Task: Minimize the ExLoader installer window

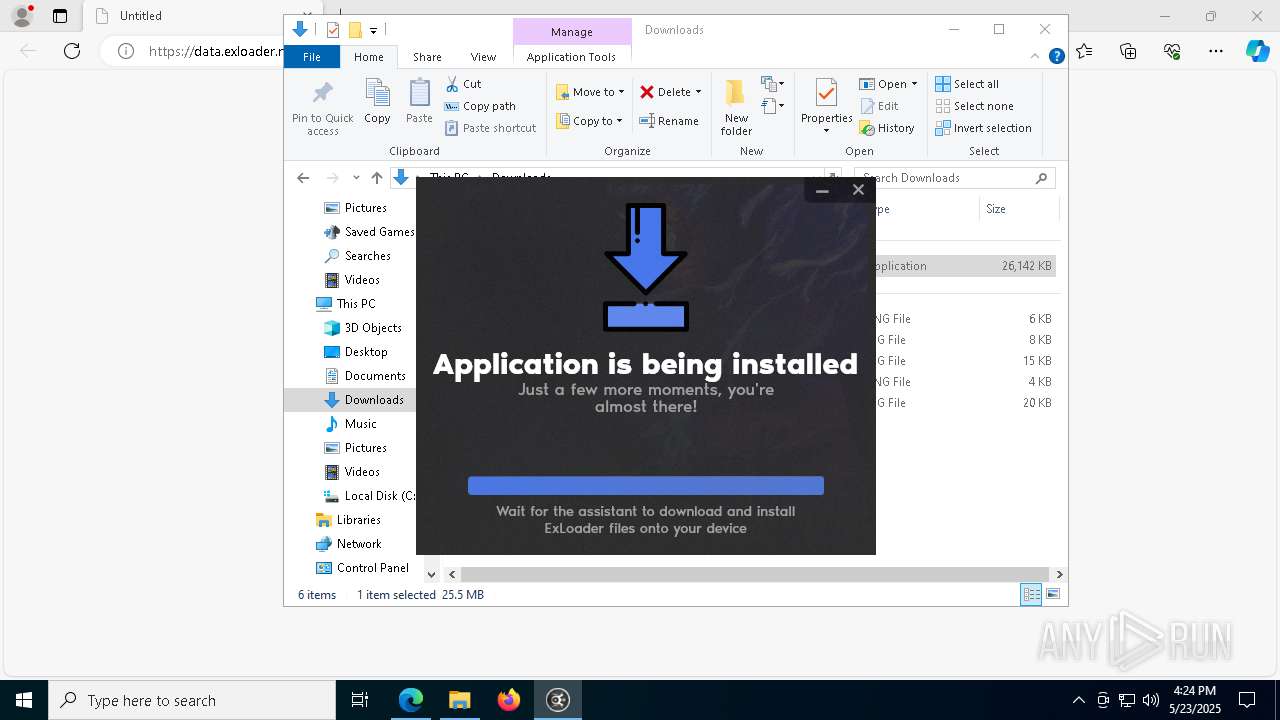Action: point(822,190)
